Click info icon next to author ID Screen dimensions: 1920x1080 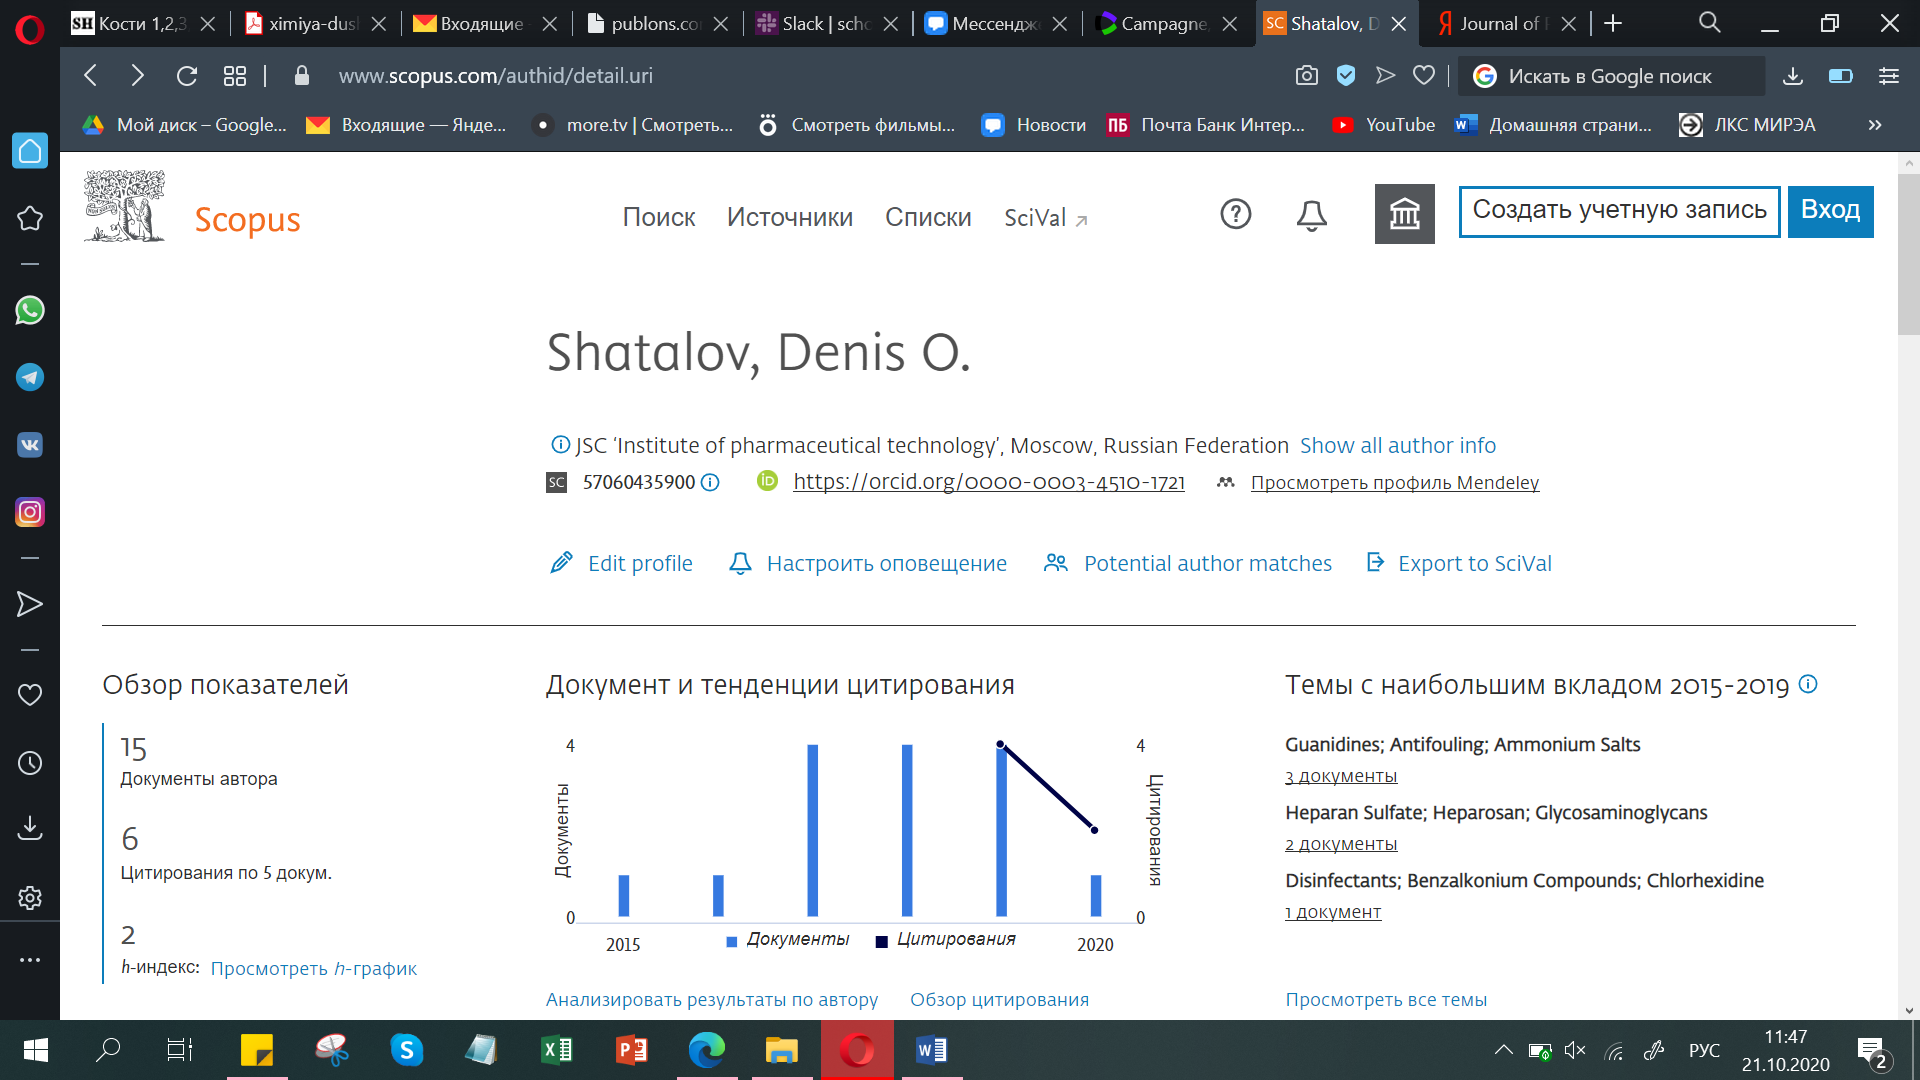[710, 483]
